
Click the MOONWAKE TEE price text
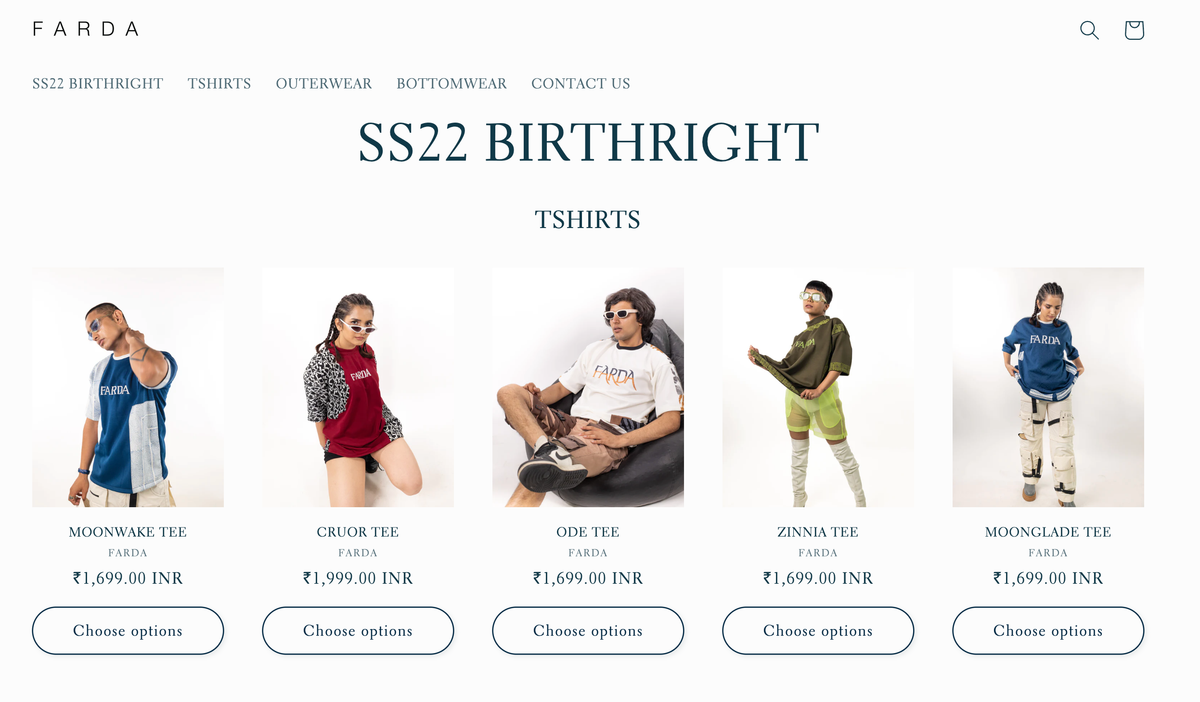[127, 578]
